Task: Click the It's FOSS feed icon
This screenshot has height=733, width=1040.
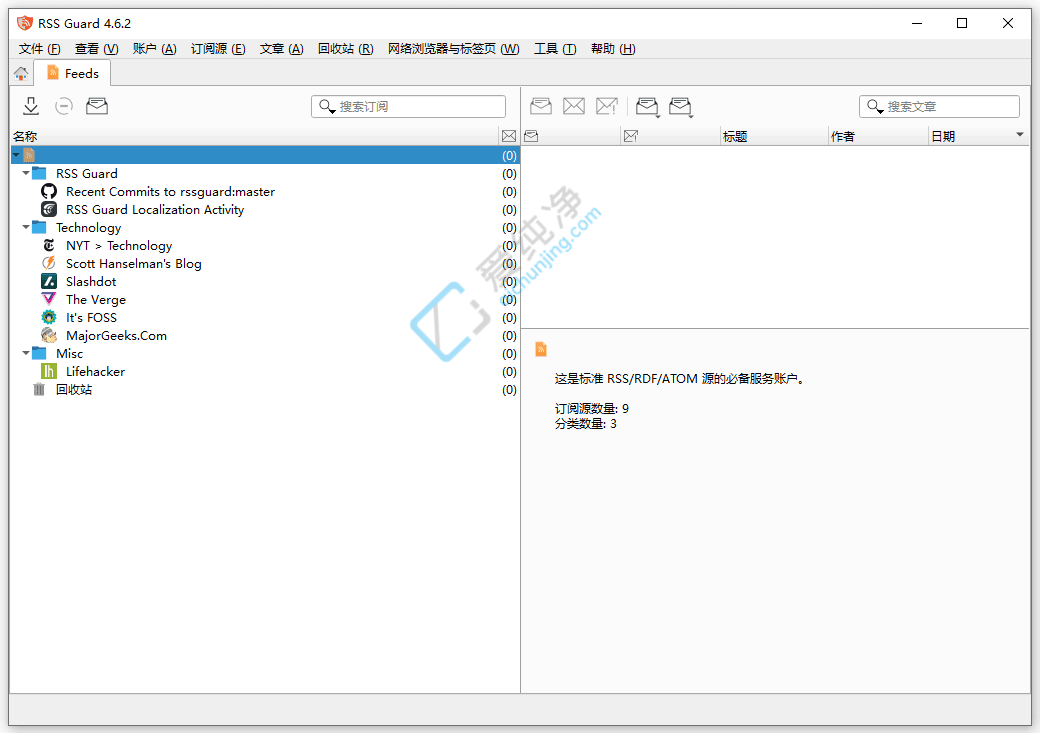Action: (49, 317)
